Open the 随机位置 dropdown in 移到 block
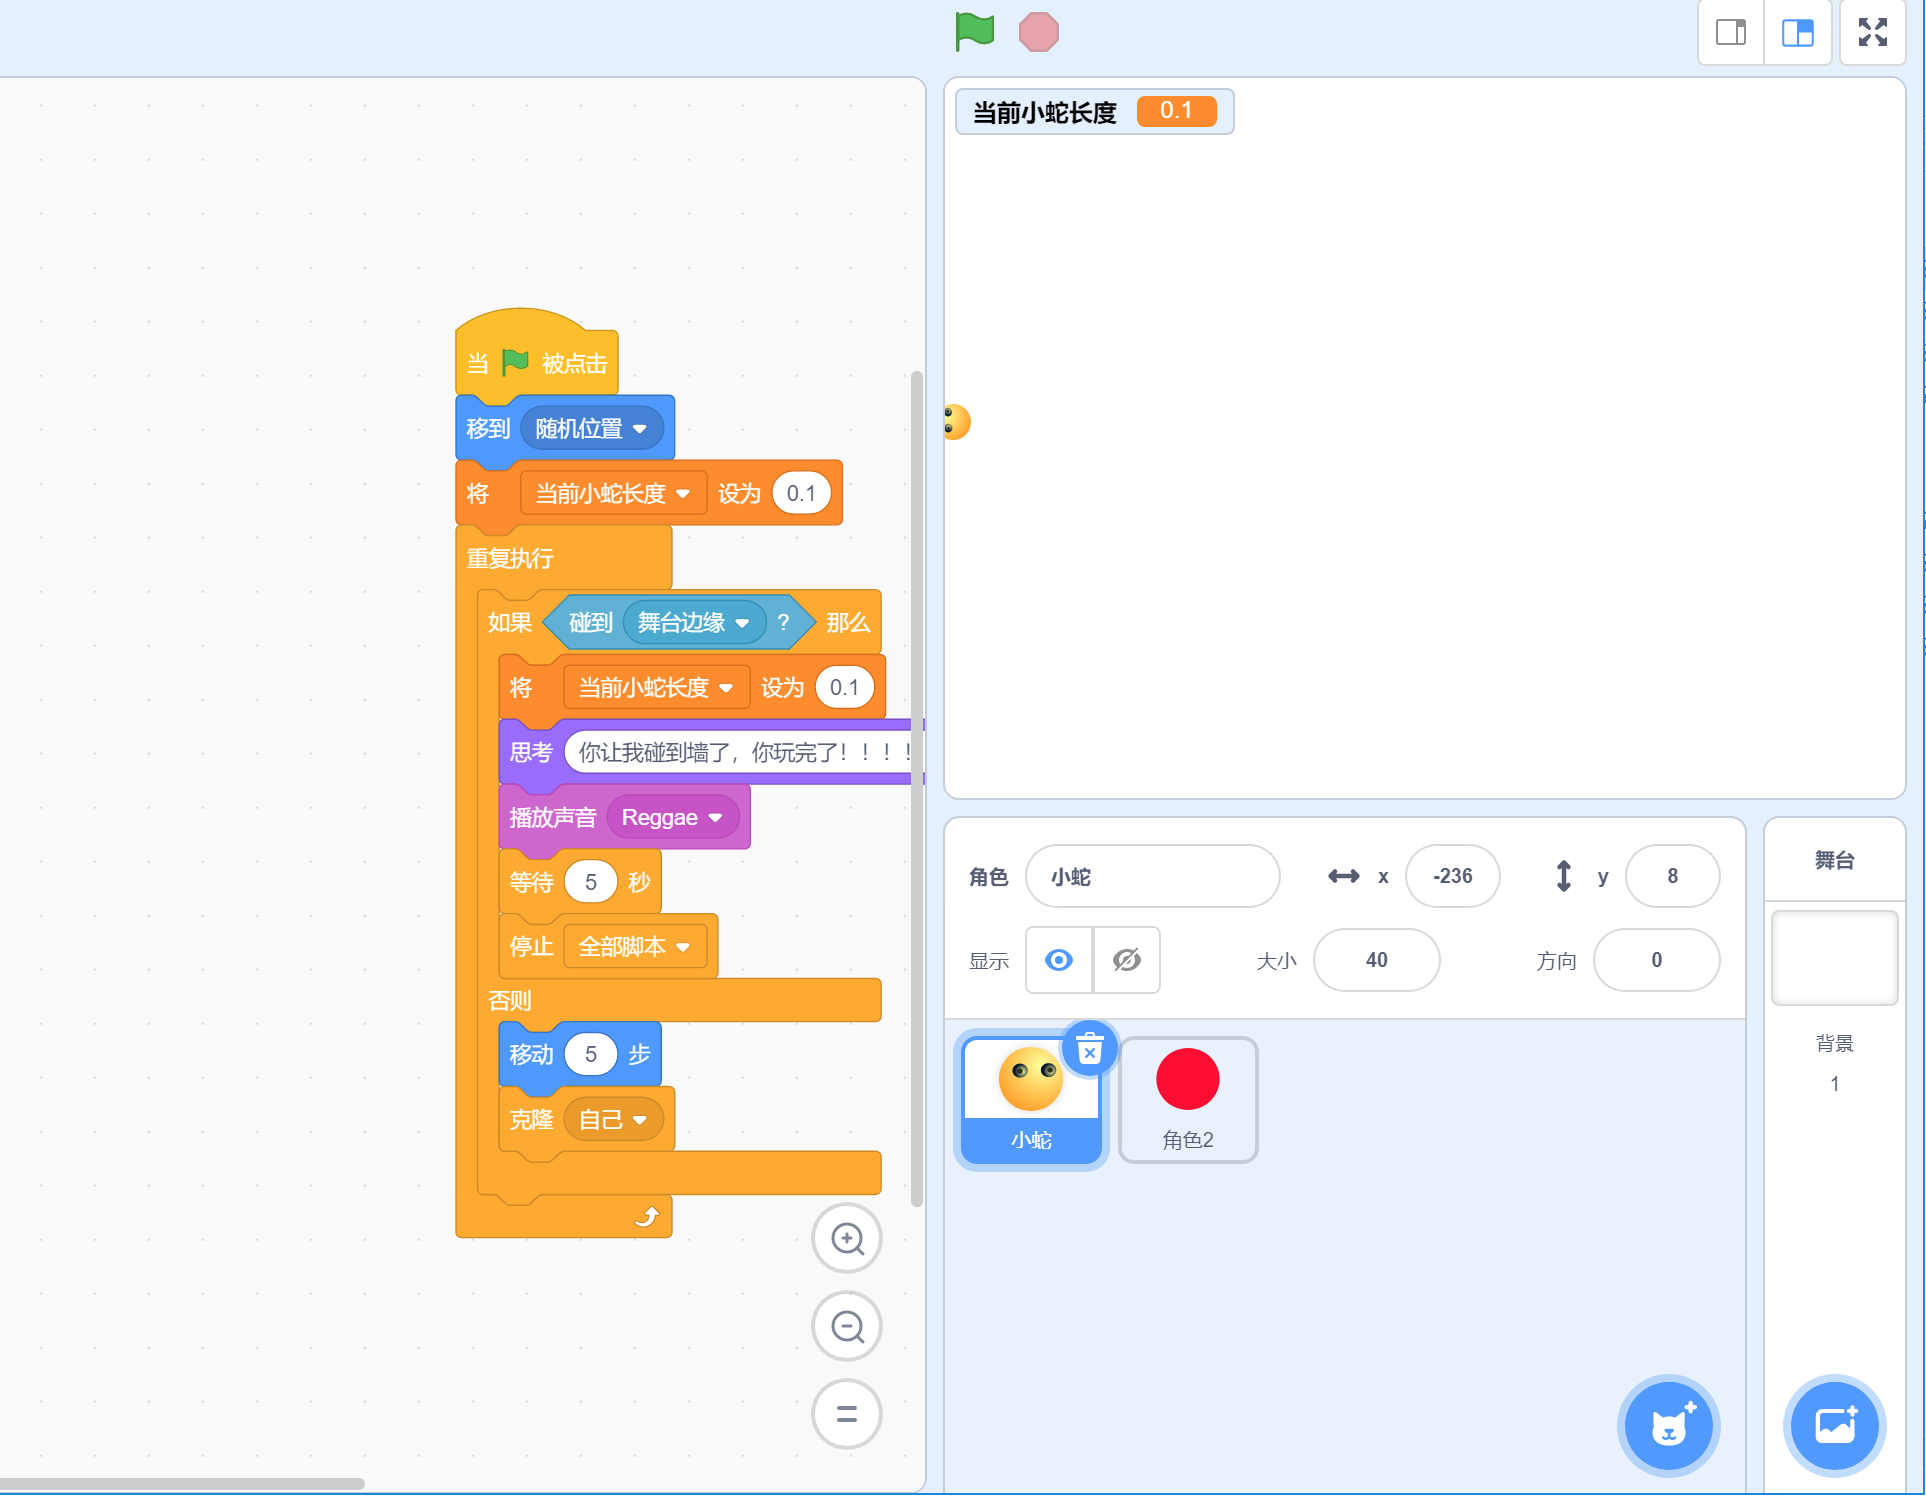The image size is (1926, 1496). point(592,429)
